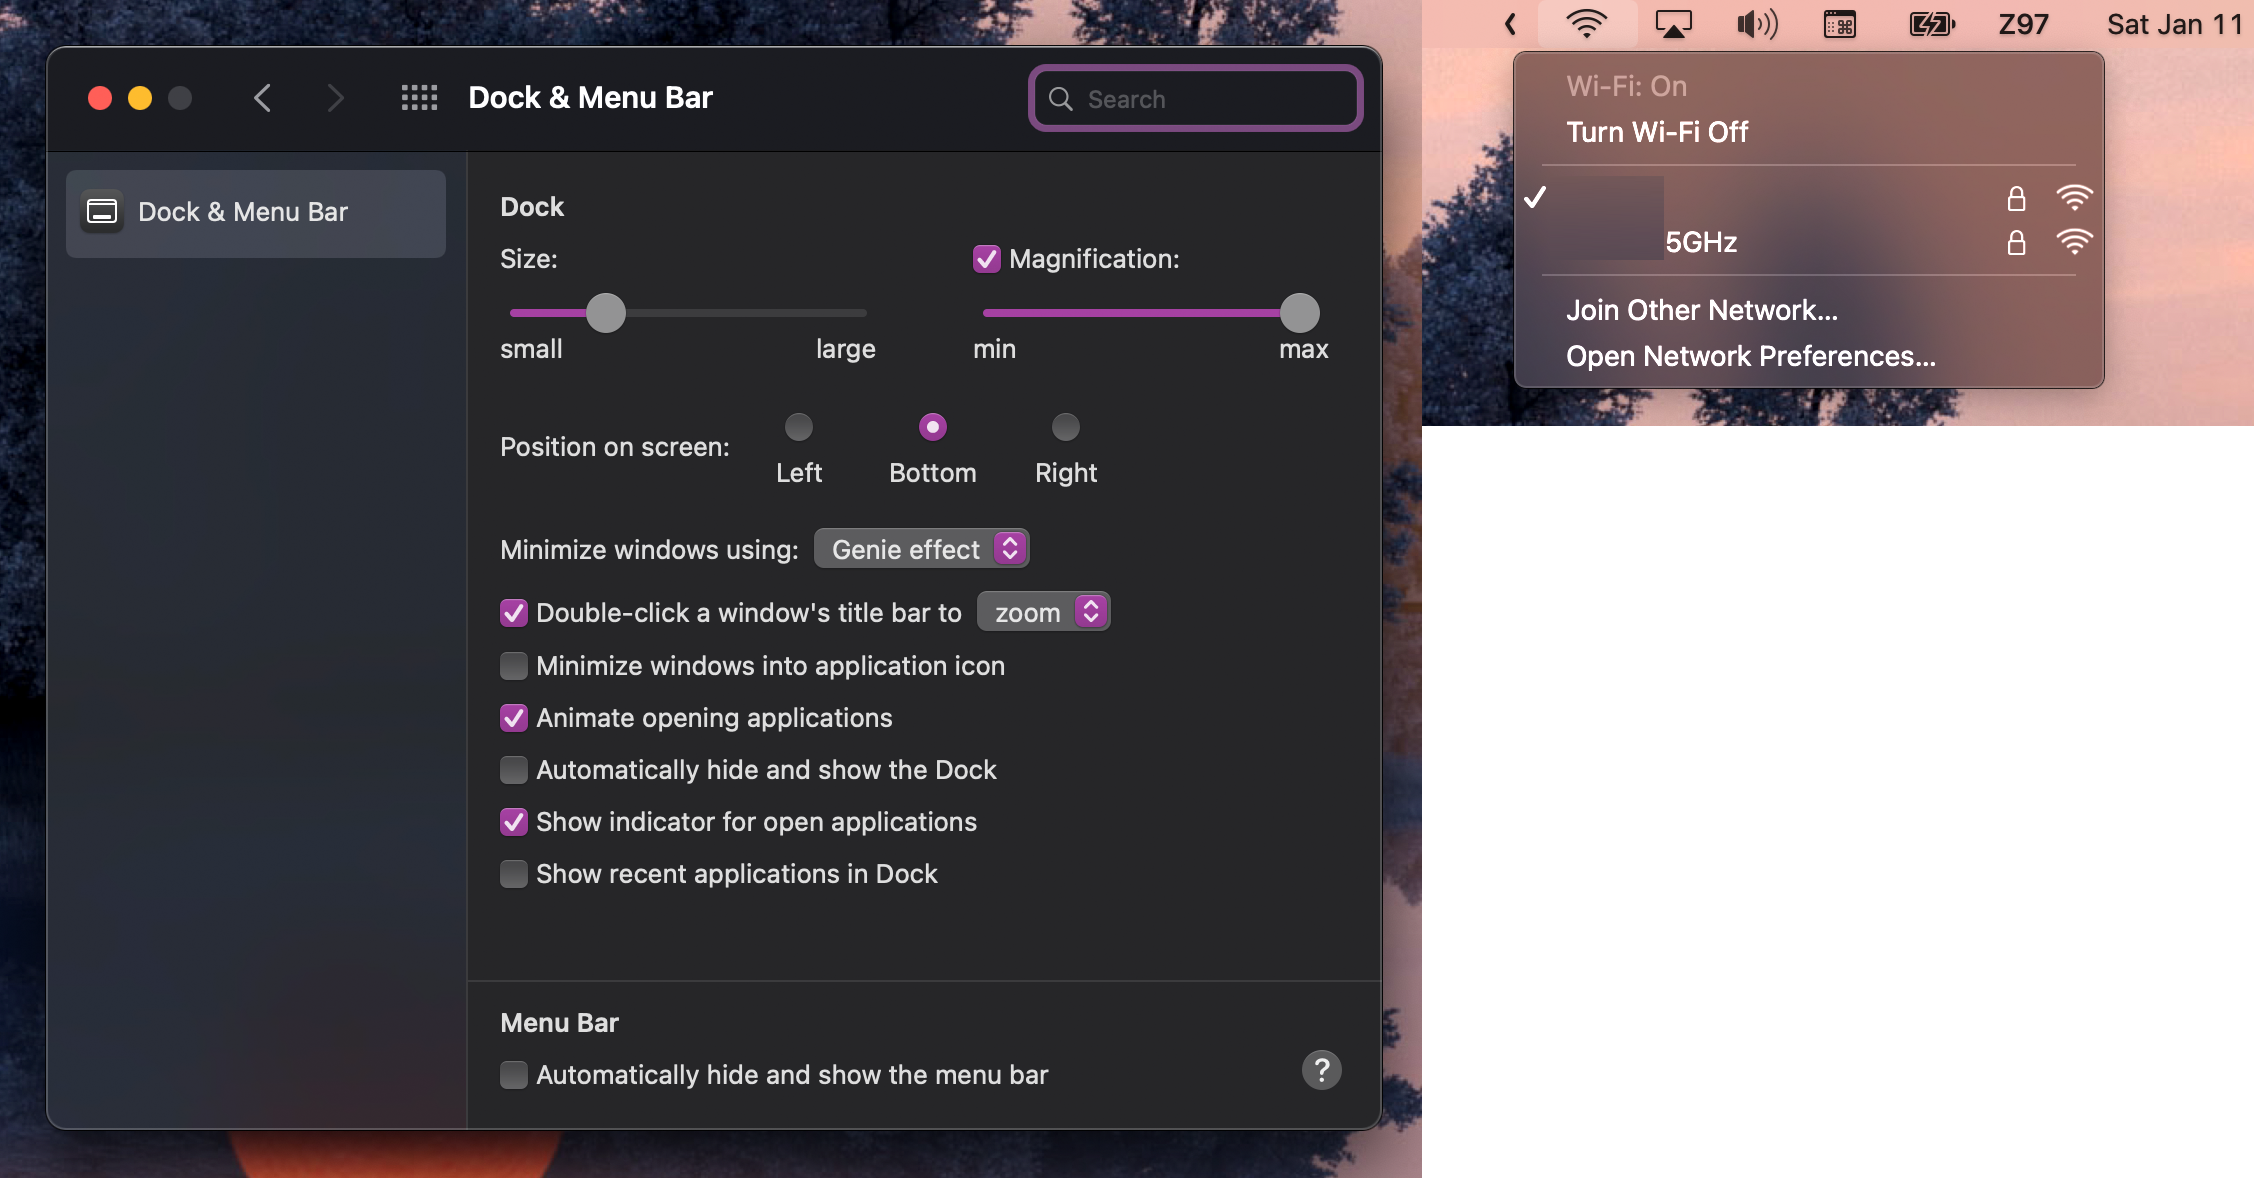Select the Left dock position radio button
2254x1178 pixels.
798,428
